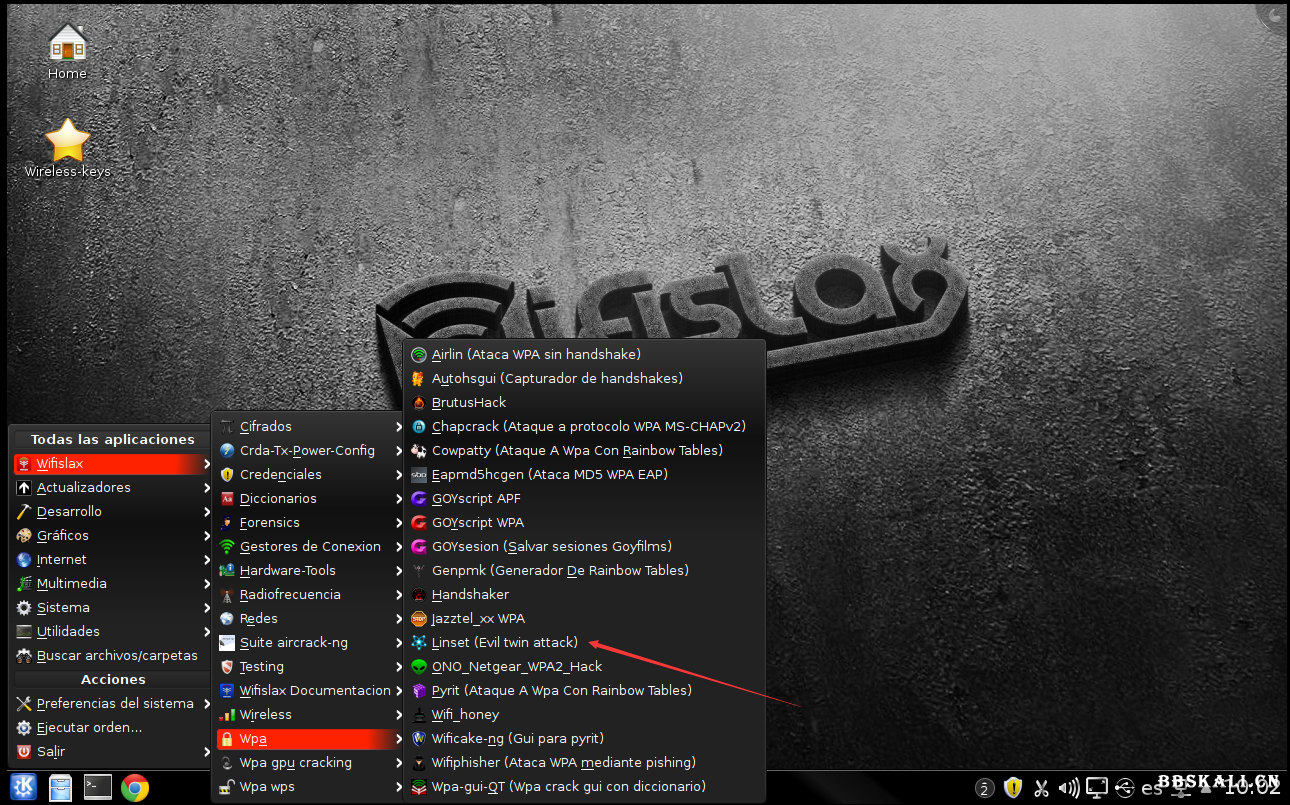Open the KDE application launcher button
Image resolution: width=1290 pixels, height=805 pixels.
(24, 787)
